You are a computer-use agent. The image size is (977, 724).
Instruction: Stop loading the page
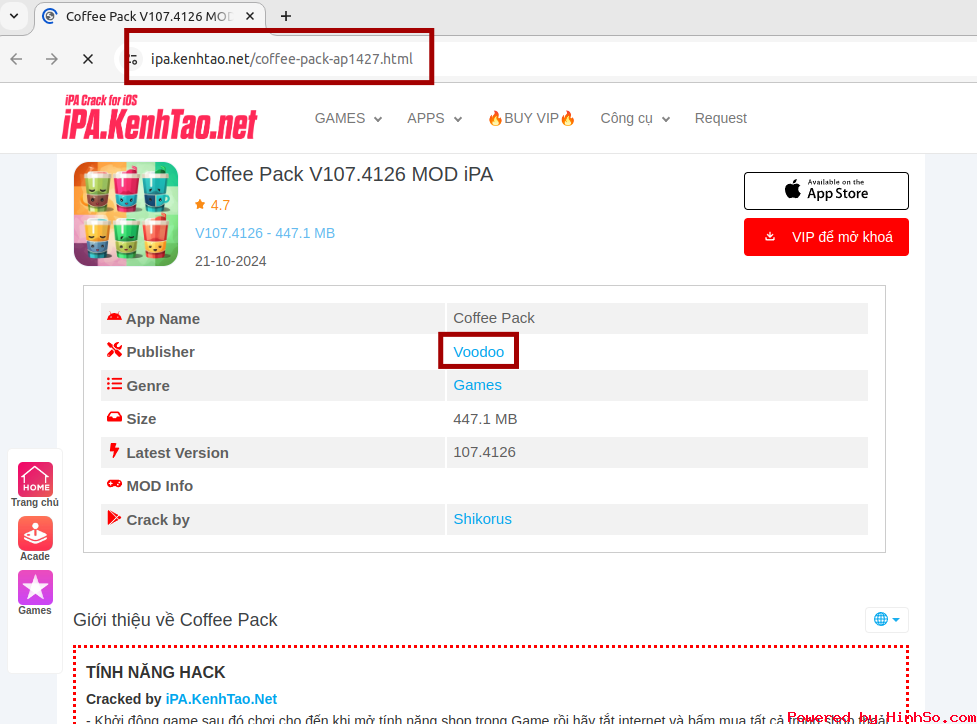click(x=88, y=59)
